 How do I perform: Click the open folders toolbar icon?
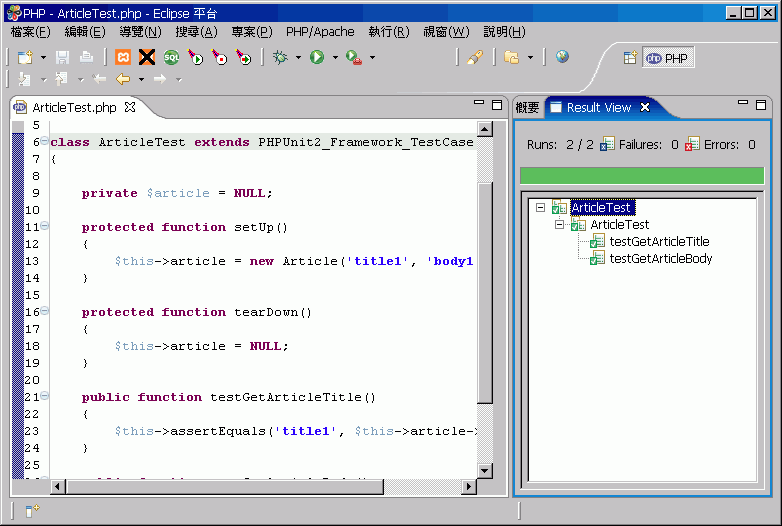tap(511, 57)
